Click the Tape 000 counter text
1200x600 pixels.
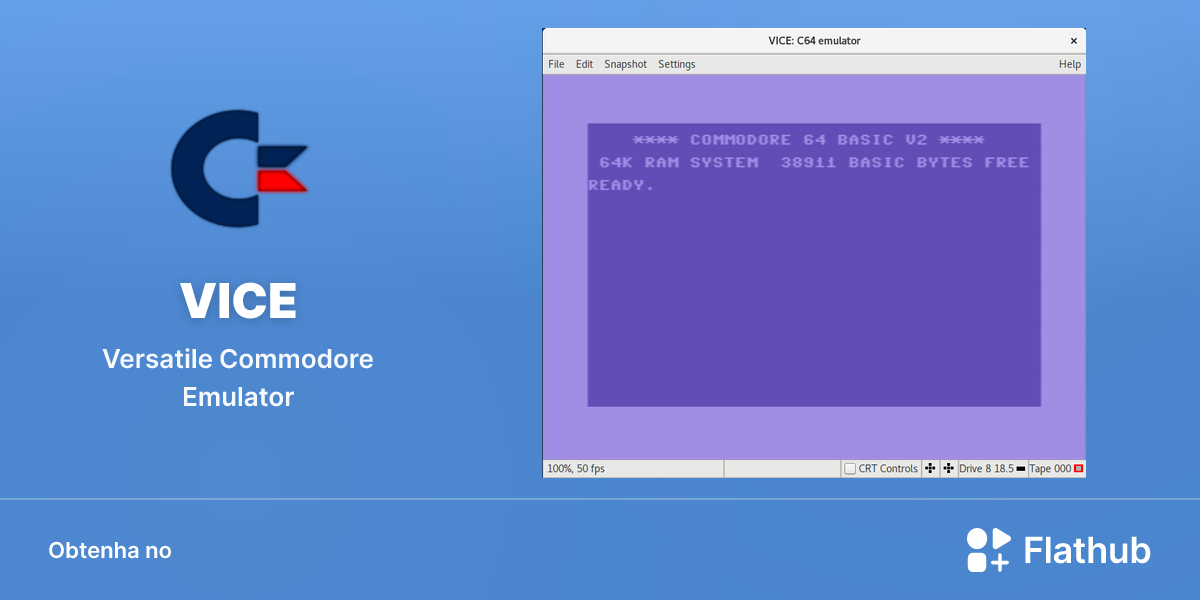pos(1050,468)
